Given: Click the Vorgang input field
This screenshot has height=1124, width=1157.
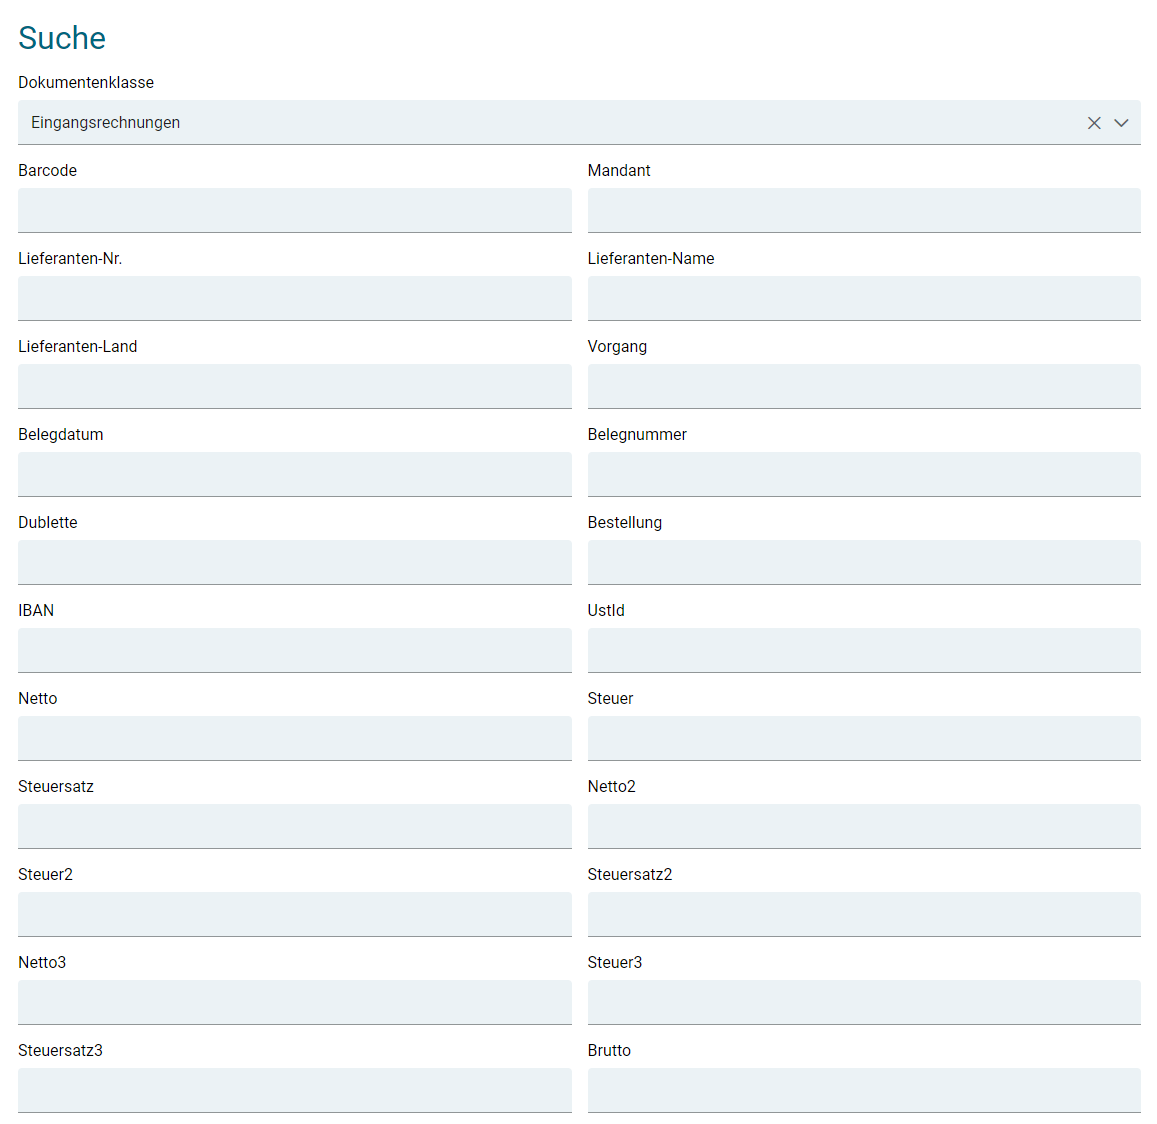Looking at the screenshot, I should (863, 386).
